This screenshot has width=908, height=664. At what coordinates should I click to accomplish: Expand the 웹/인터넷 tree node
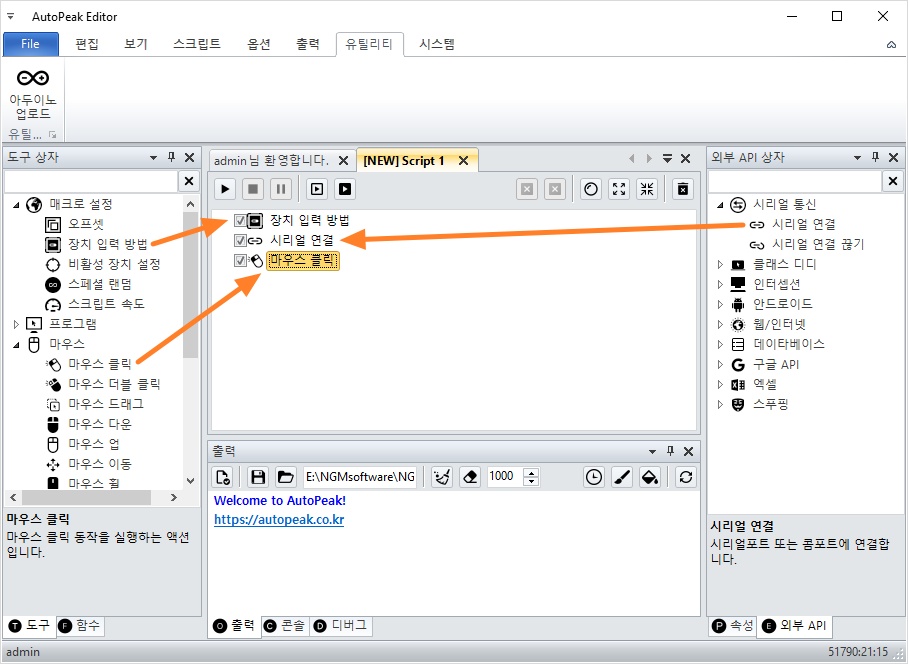[x=720, y=324]
